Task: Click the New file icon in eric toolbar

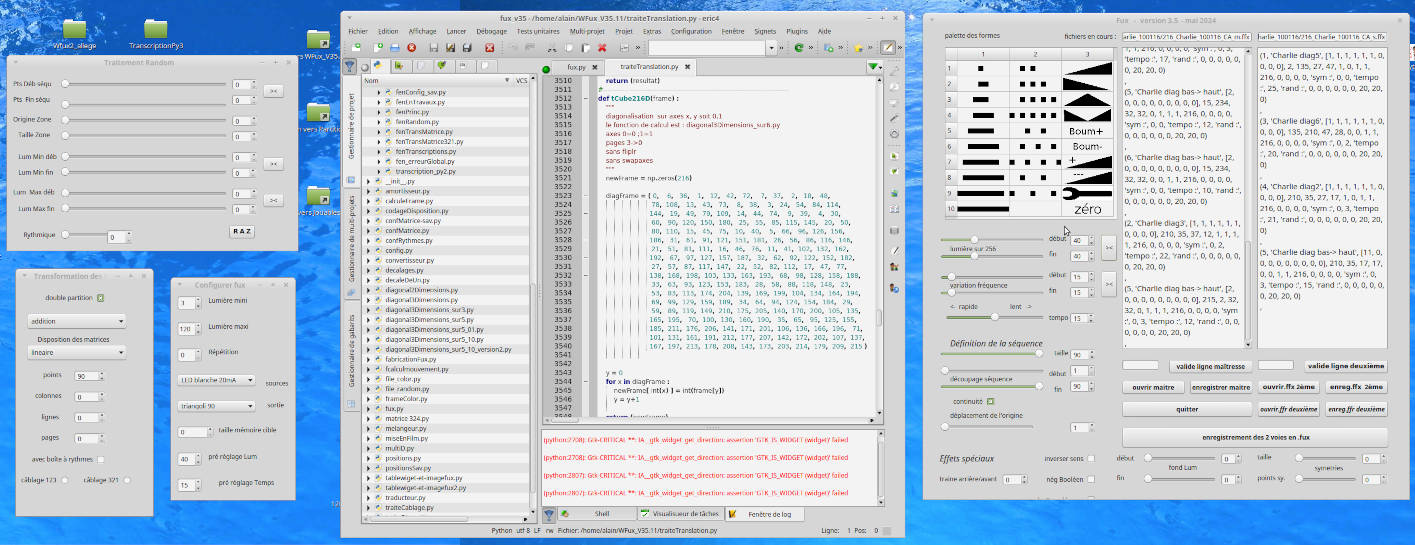Action: pos(379,47)
